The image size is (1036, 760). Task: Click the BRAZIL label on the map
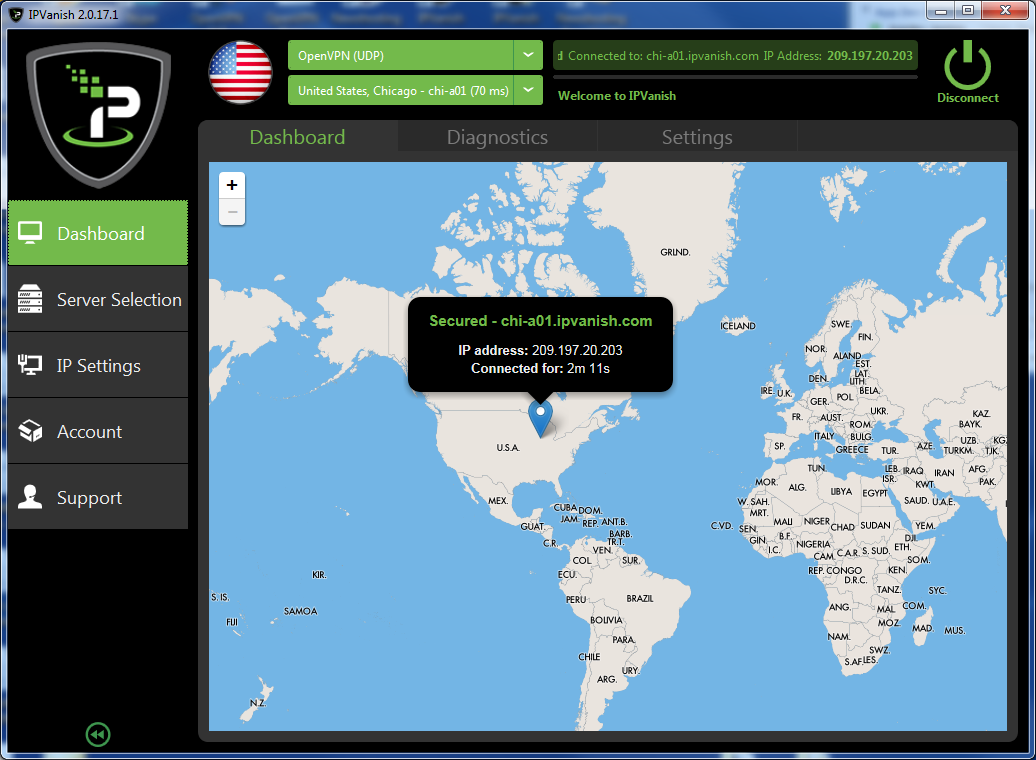640,598
